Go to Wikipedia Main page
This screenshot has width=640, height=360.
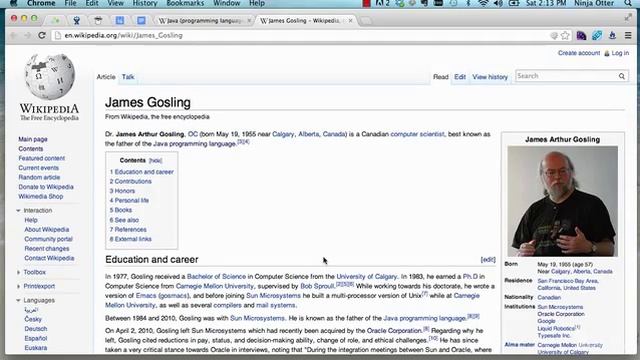pos(33,139)
